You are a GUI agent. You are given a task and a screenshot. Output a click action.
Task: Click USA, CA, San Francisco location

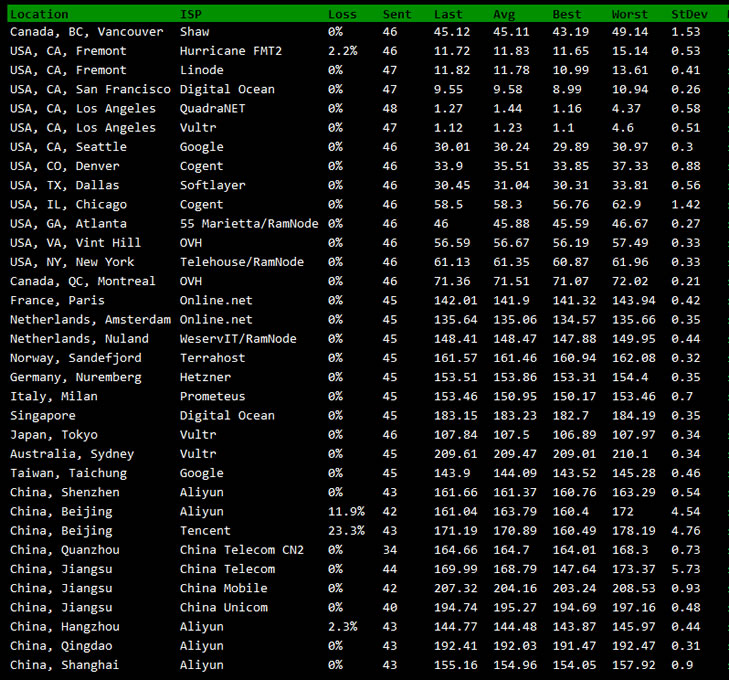pyautogui.click(x=90, y=89)
